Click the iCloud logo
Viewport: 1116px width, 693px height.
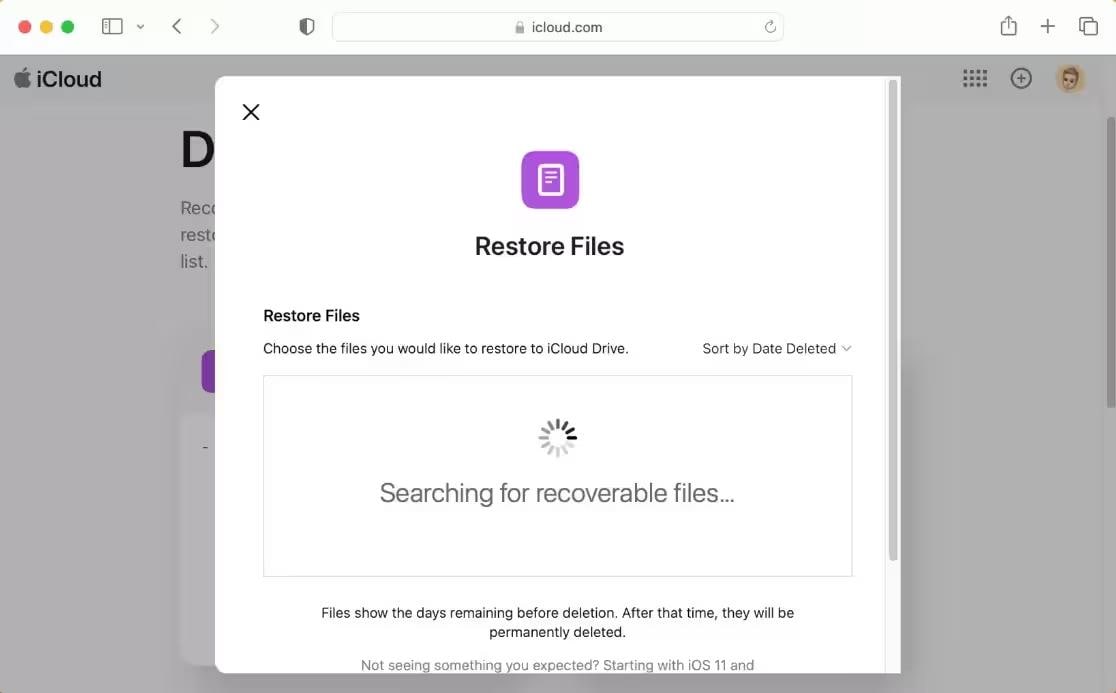coord(58,79)
